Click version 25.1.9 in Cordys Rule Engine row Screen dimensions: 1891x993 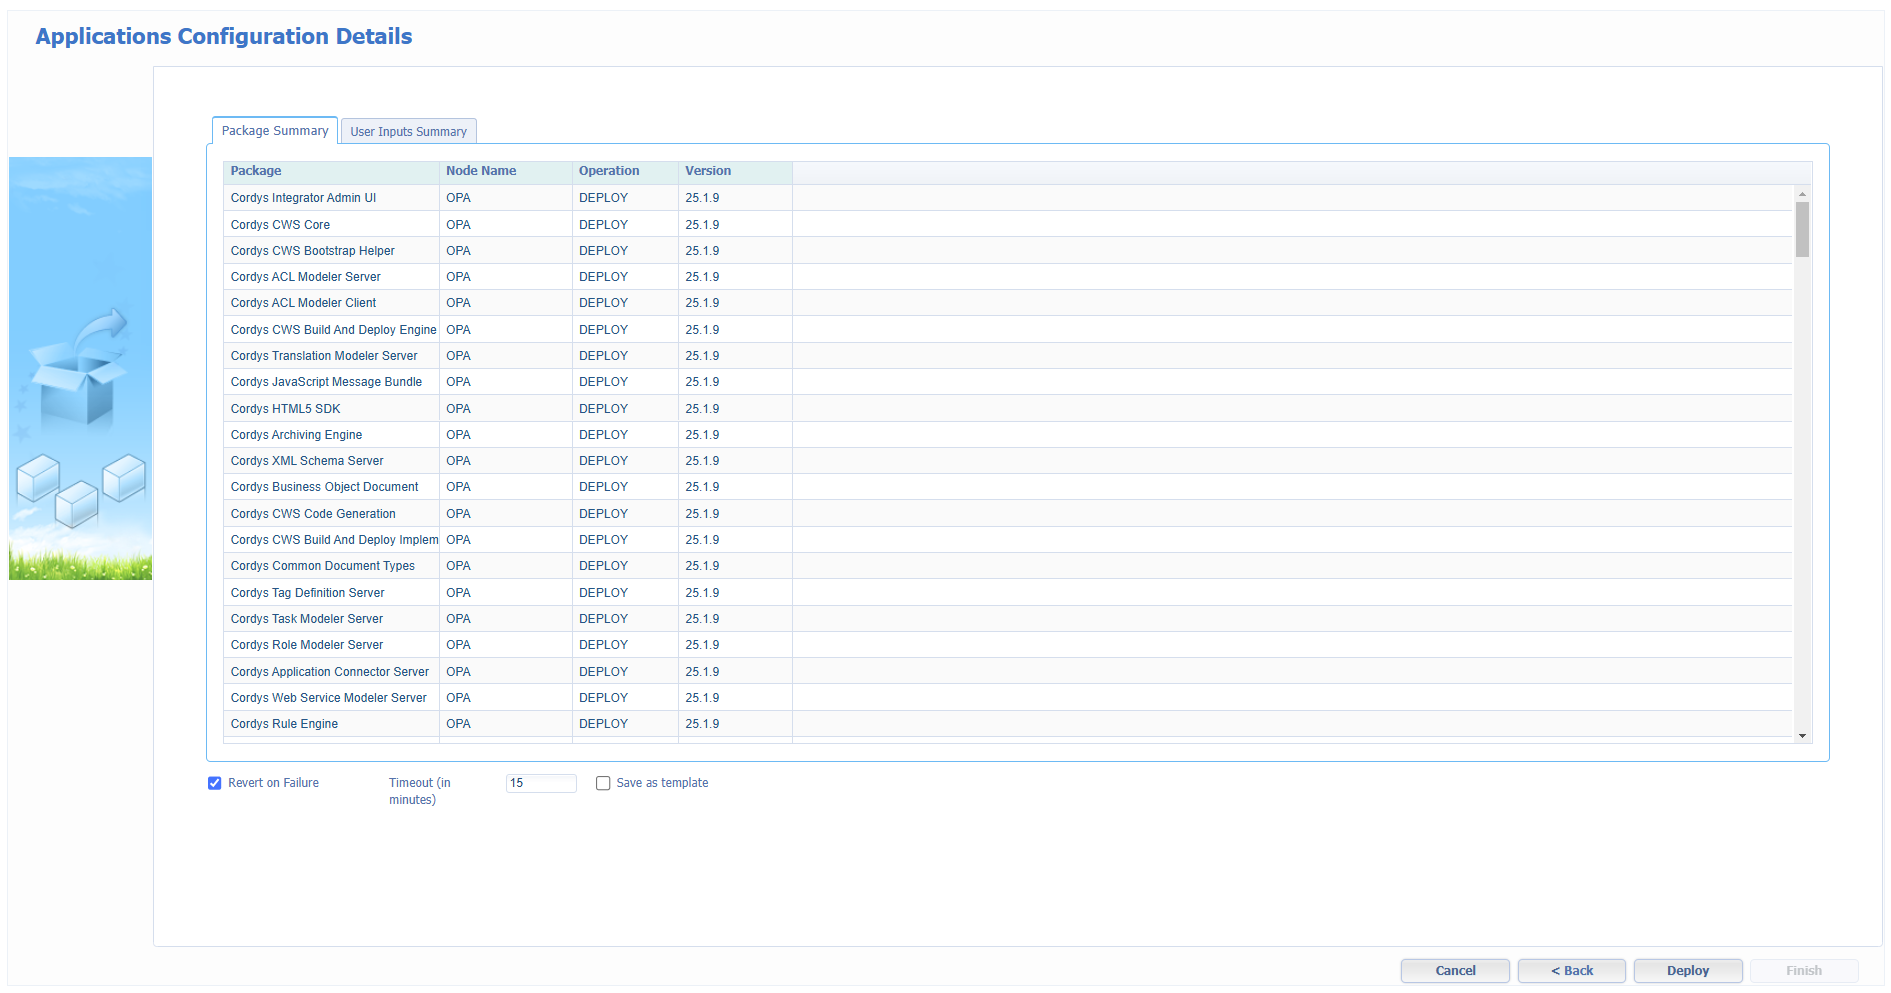pyautogui.click(x=702, y=724)
